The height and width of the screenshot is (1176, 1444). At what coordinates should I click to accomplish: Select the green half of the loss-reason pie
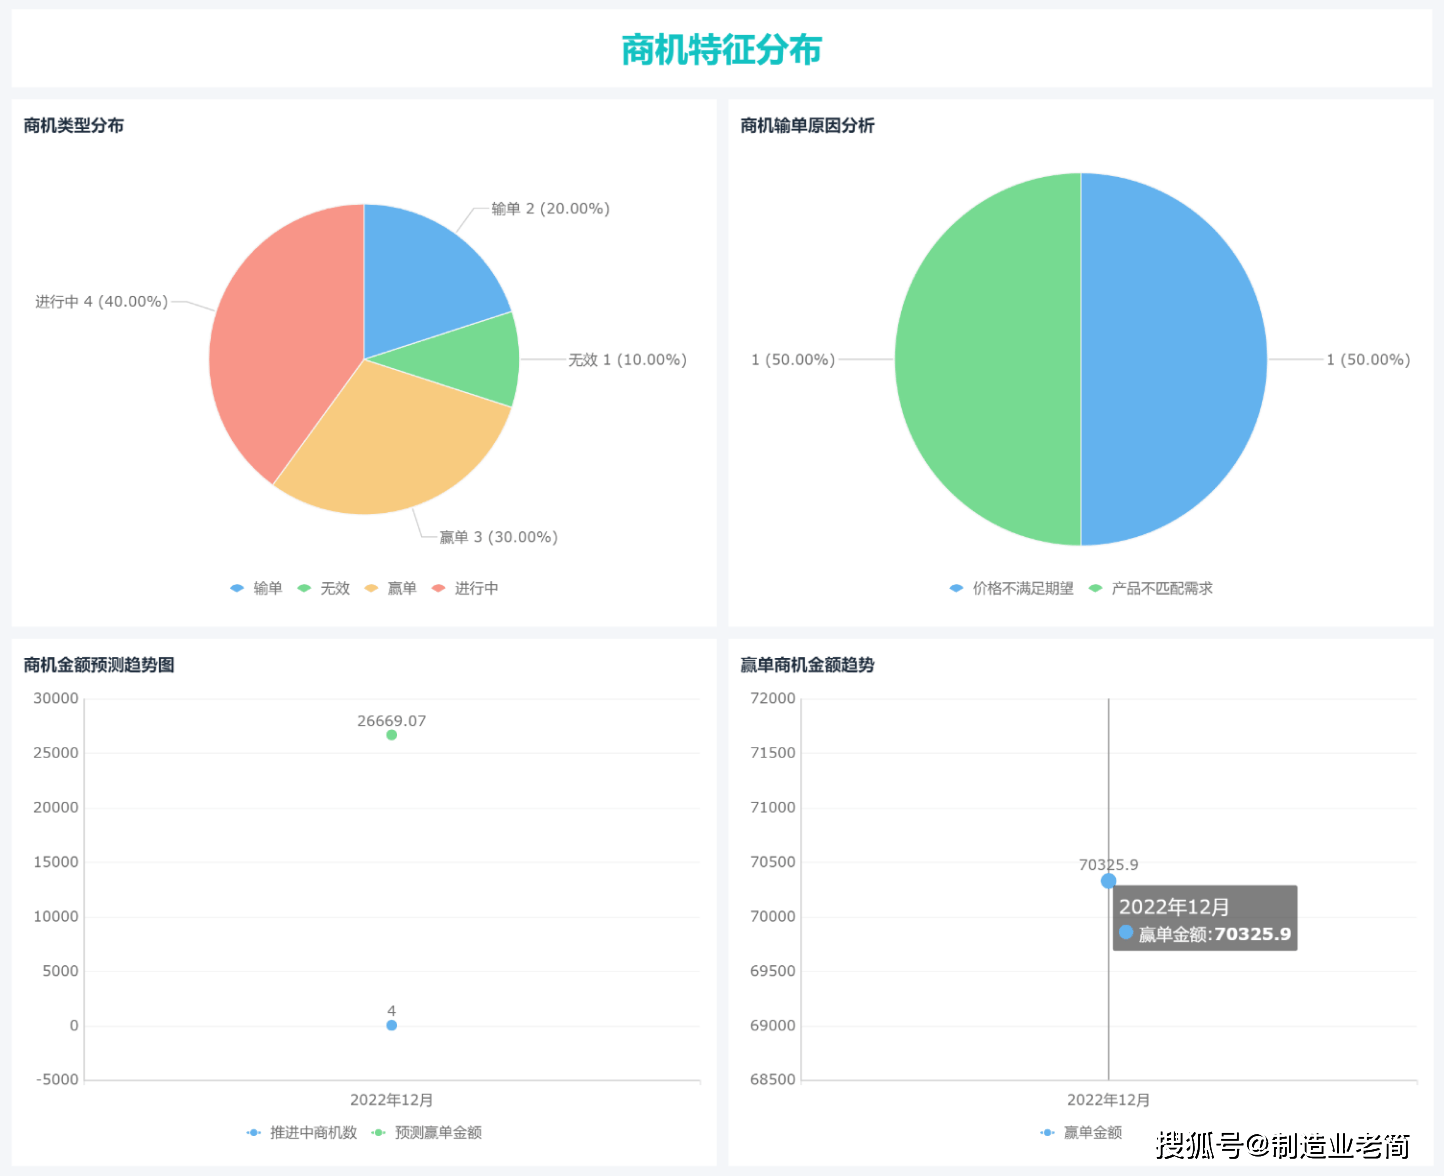pyautogui.click(x=987, y=359)
